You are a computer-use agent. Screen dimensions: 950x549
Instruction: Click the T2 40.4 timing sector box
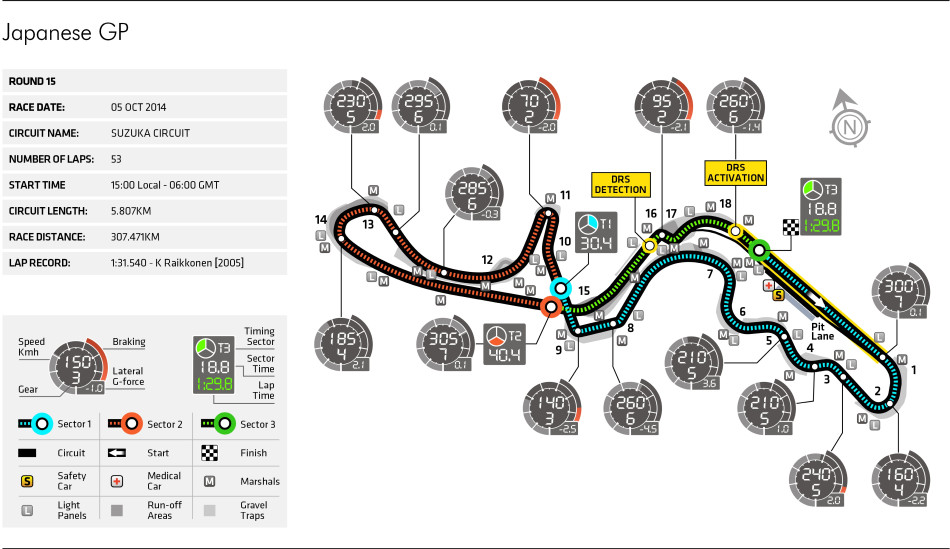[504, 344]
